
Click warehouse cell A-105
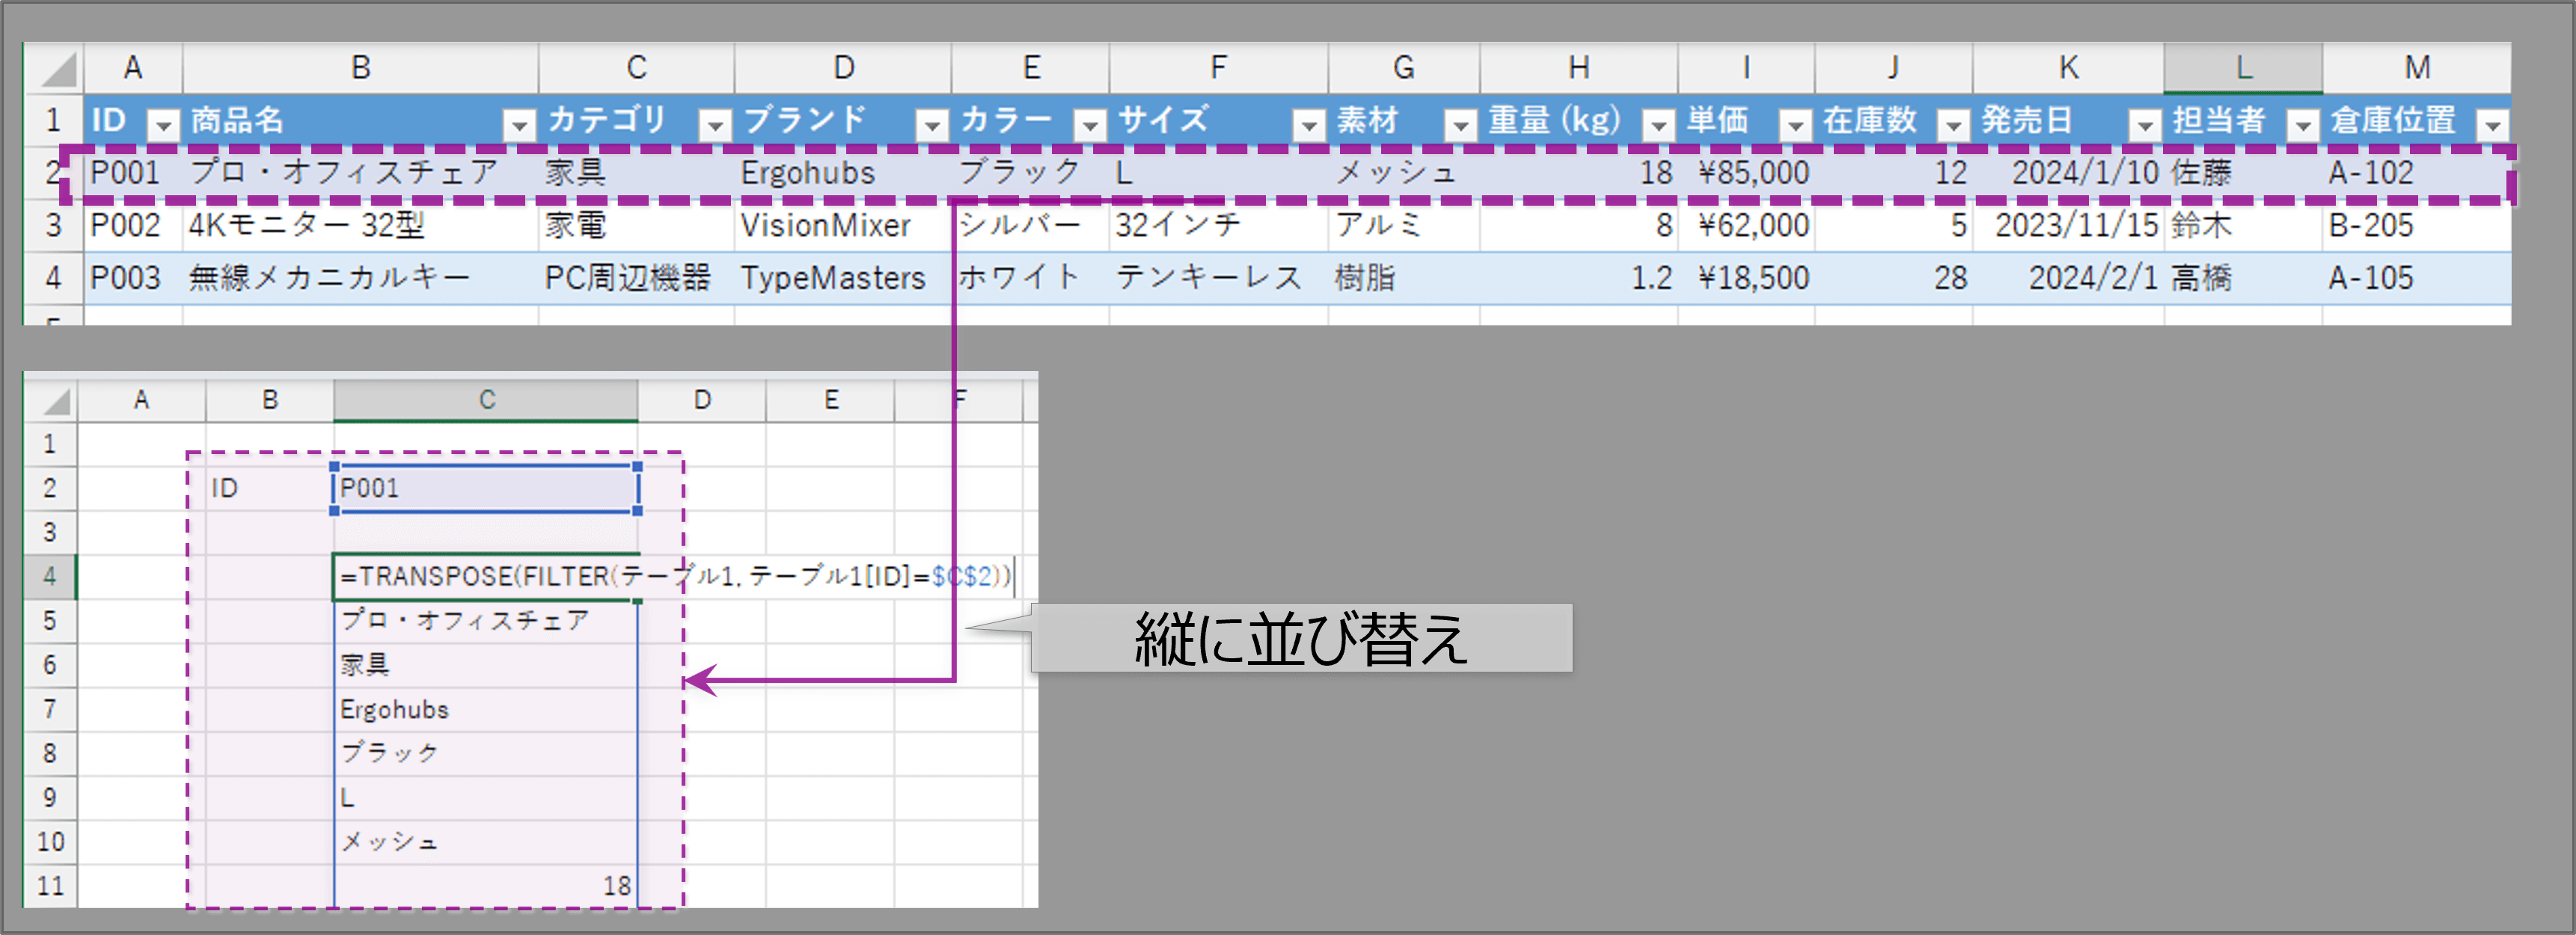(x=2416, y=278)
